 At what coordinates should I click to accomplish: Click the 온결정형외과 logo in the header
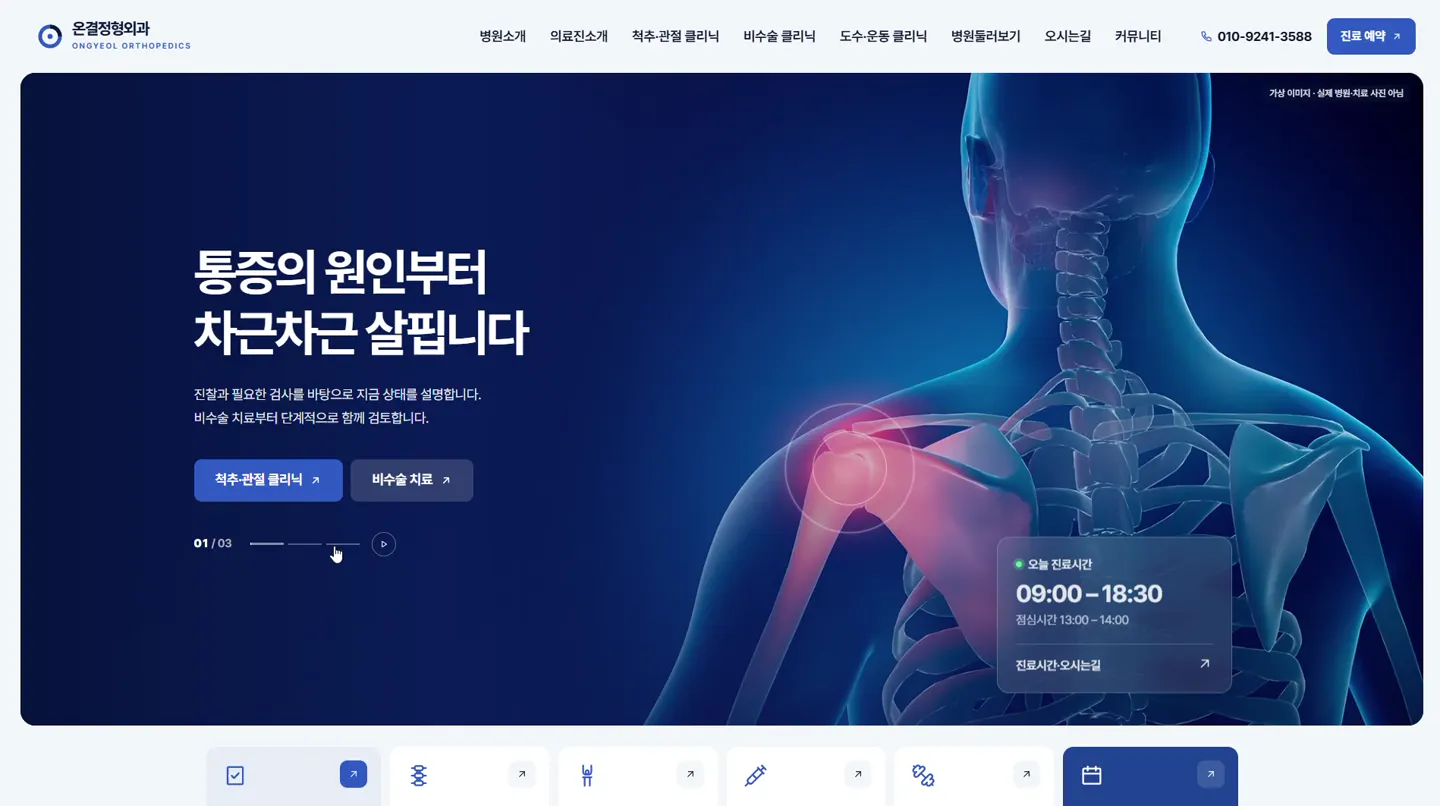tap(114, 36)
